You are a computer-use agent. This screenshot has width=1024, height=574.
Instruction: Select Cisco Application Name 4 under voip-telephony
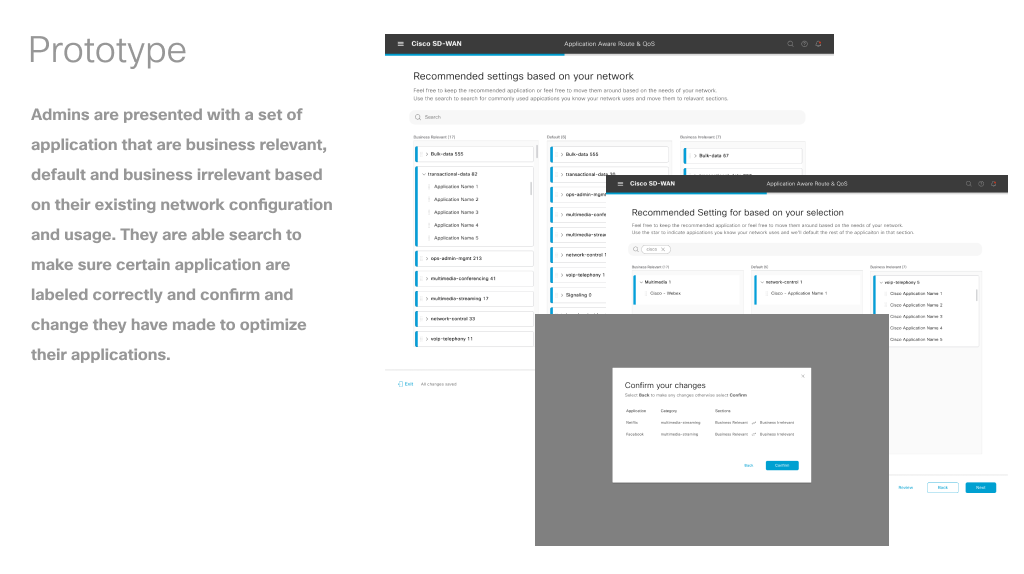pos(916,328)
